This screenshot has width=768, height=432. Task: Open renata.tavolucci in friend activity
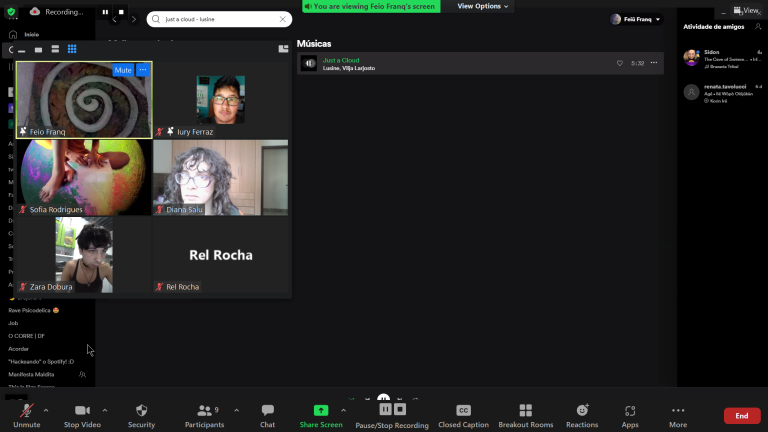[722, 93]
